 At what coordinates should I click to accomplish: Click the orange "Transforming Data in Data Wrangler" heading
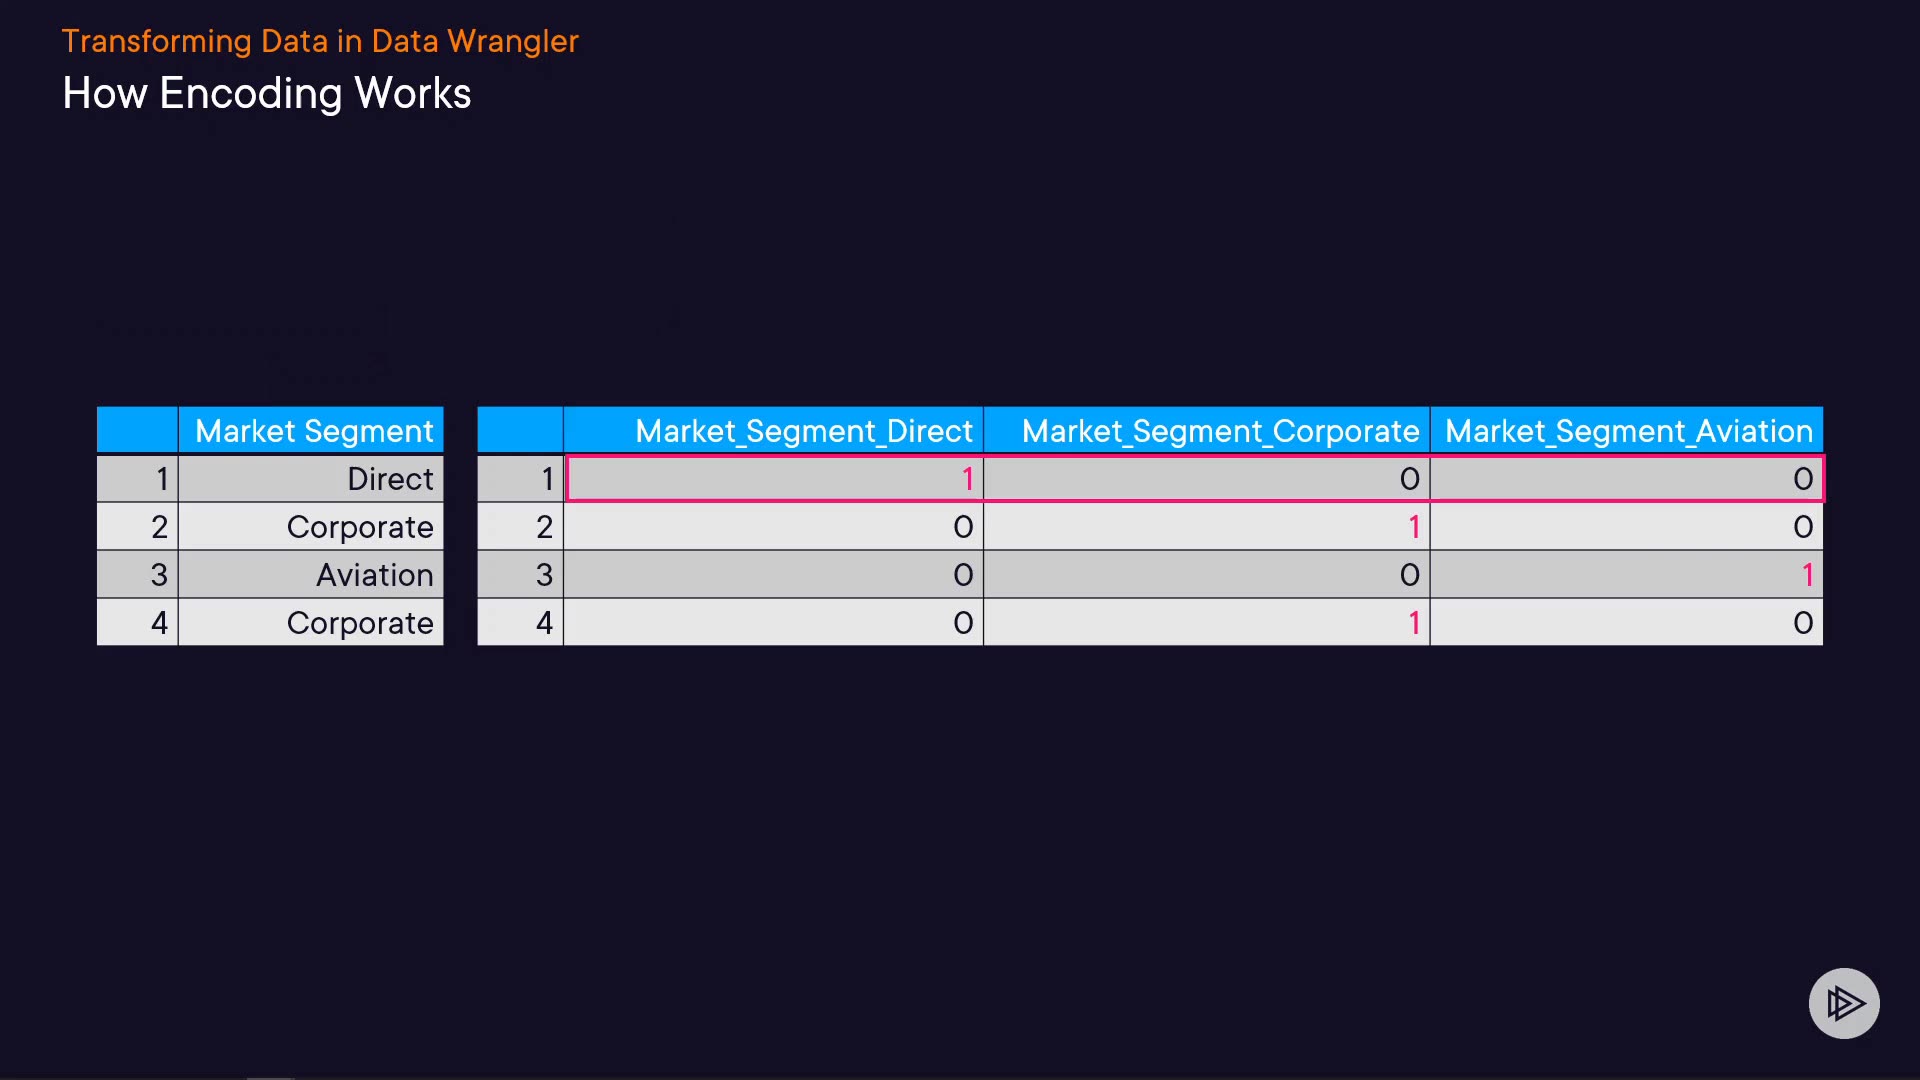tap(320, 41)
